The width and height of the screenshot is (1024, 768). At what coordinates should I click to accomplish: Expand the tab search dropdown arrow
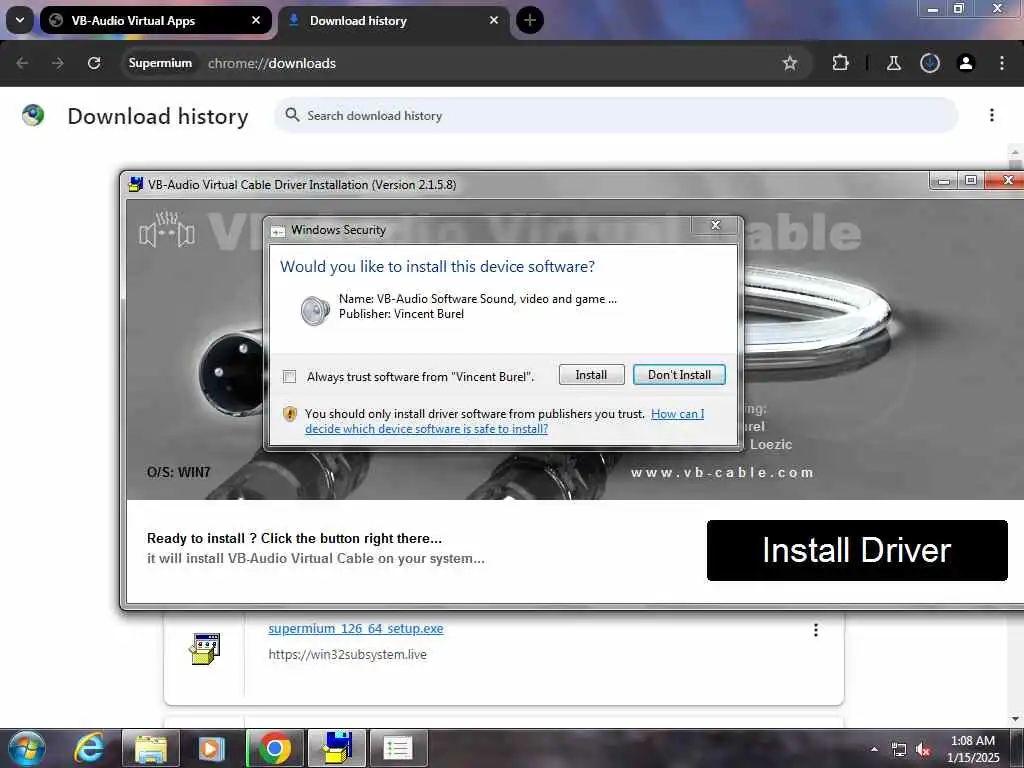(20, 20)
